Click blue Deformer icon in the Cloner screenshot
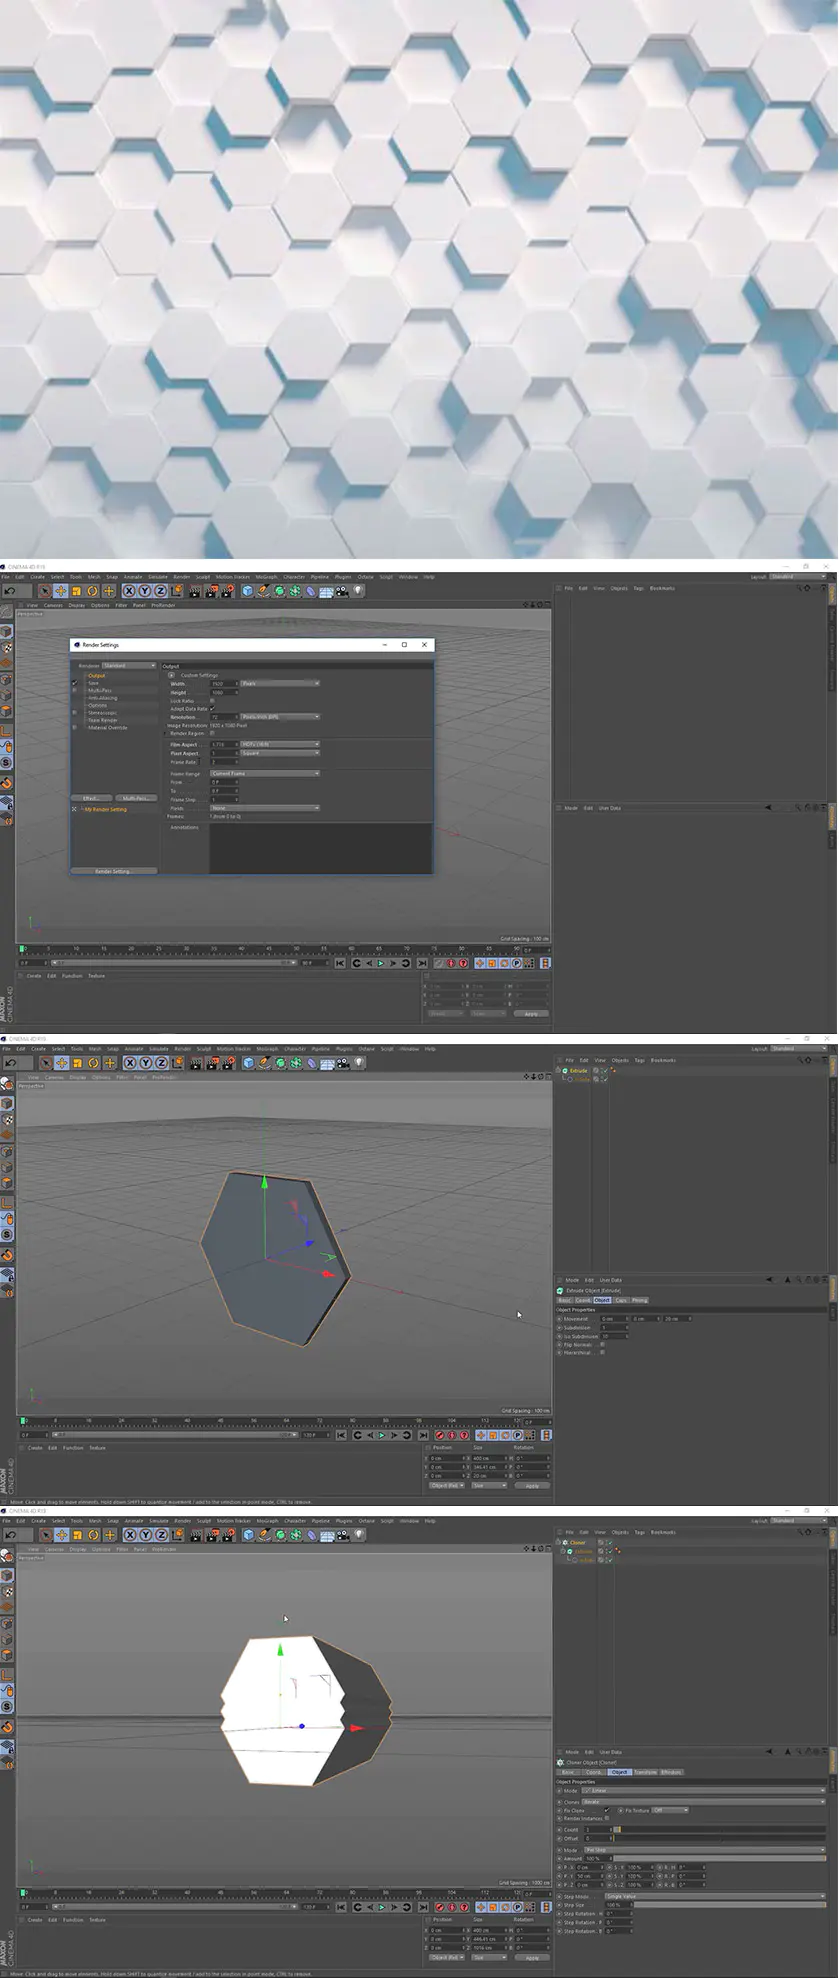This screenshot has height=1978, width=839. click(x=312, y=1535)
